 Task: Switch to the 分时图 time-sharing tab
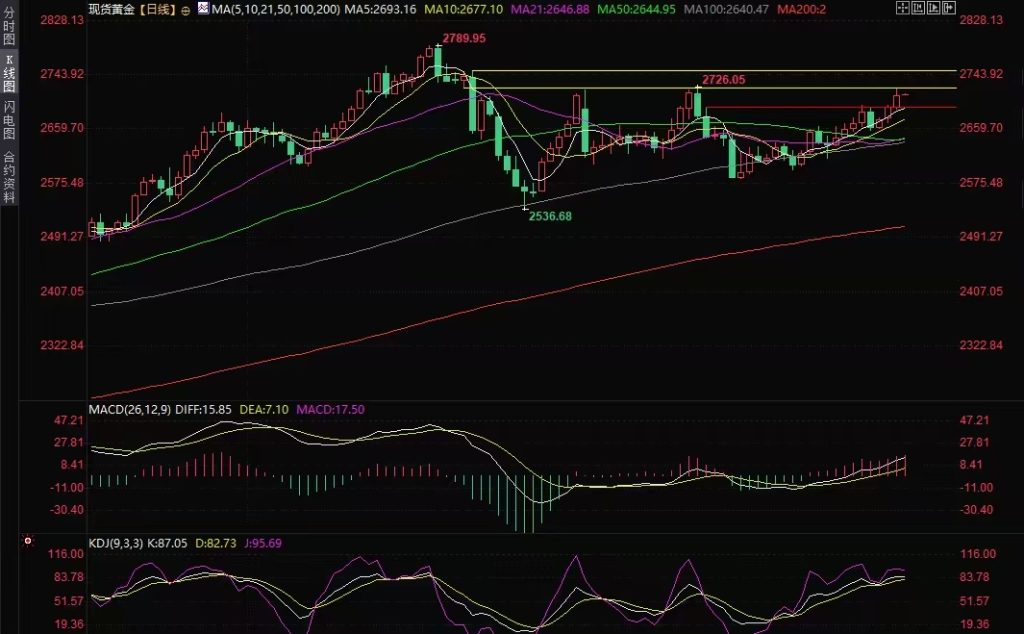8,25
